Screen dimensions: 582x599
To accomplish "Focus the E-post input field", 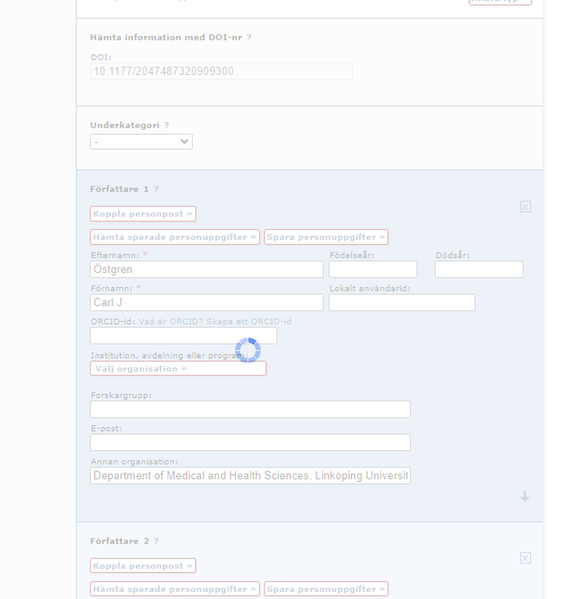I will click(250, 442).
